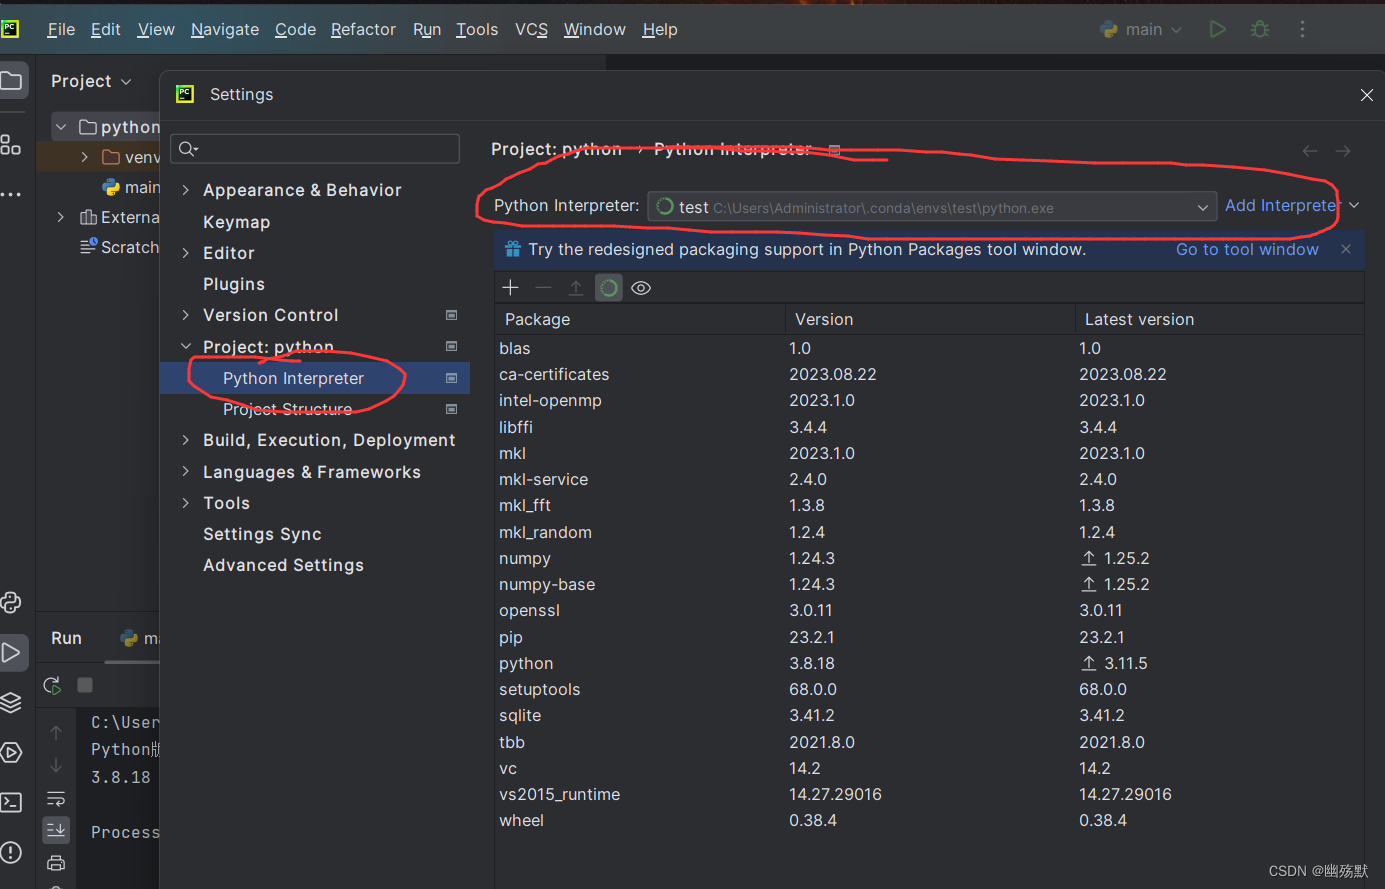Image resolution: width=1385 pixels, height=889 pixels.
Task: Expand Build, Execution, Deployment settings
Action: pyautogui.click(x=186, y=440)
